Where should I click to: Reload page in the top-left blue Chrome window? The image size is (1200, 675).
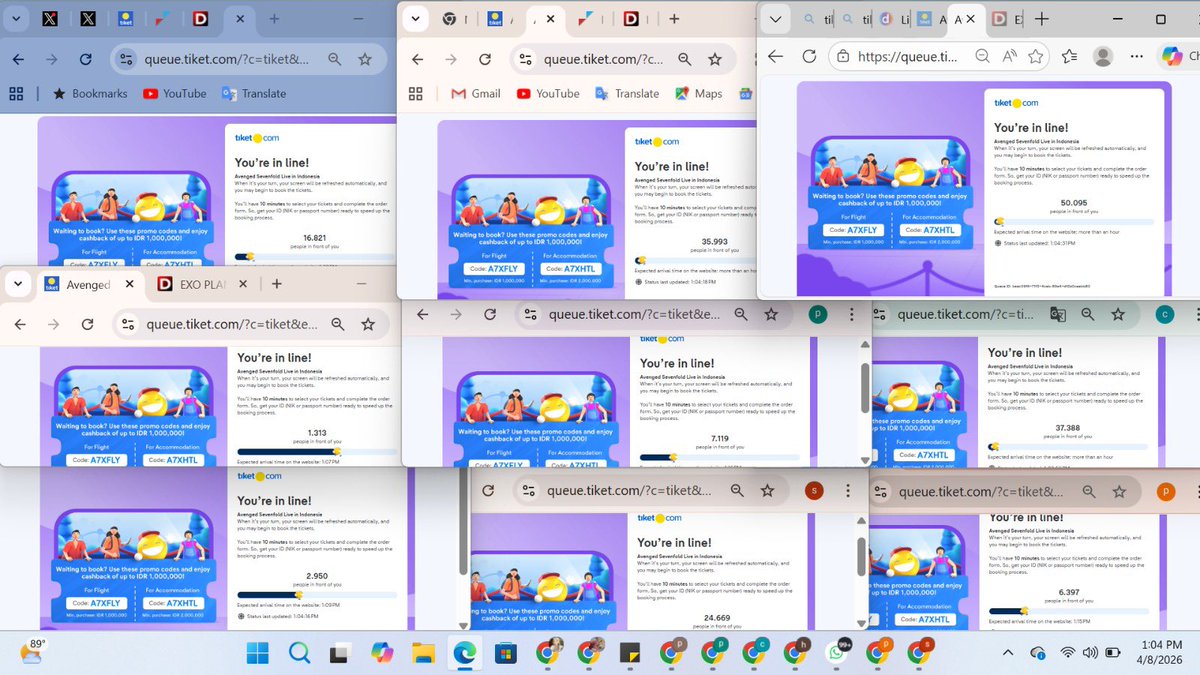click(85, 59)
